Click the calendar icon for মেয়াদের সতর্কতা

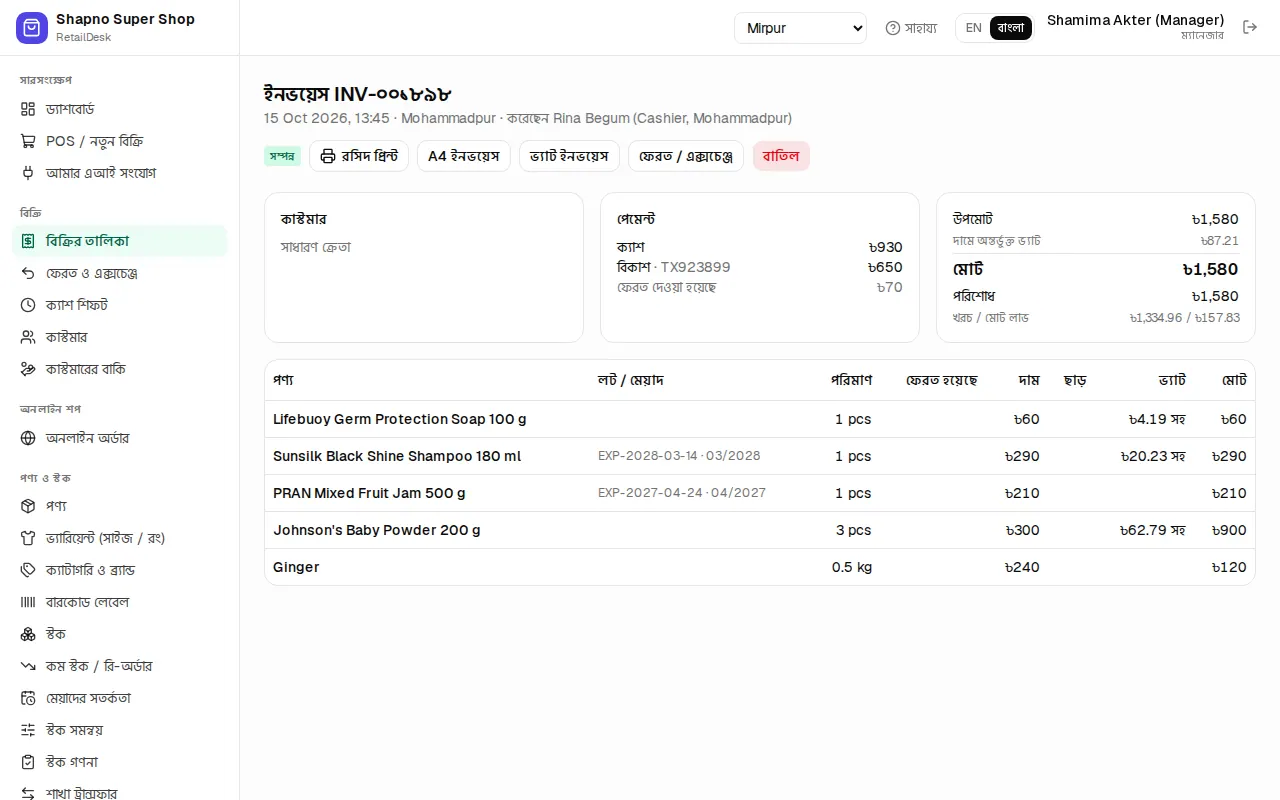click(x=28, y=698)
